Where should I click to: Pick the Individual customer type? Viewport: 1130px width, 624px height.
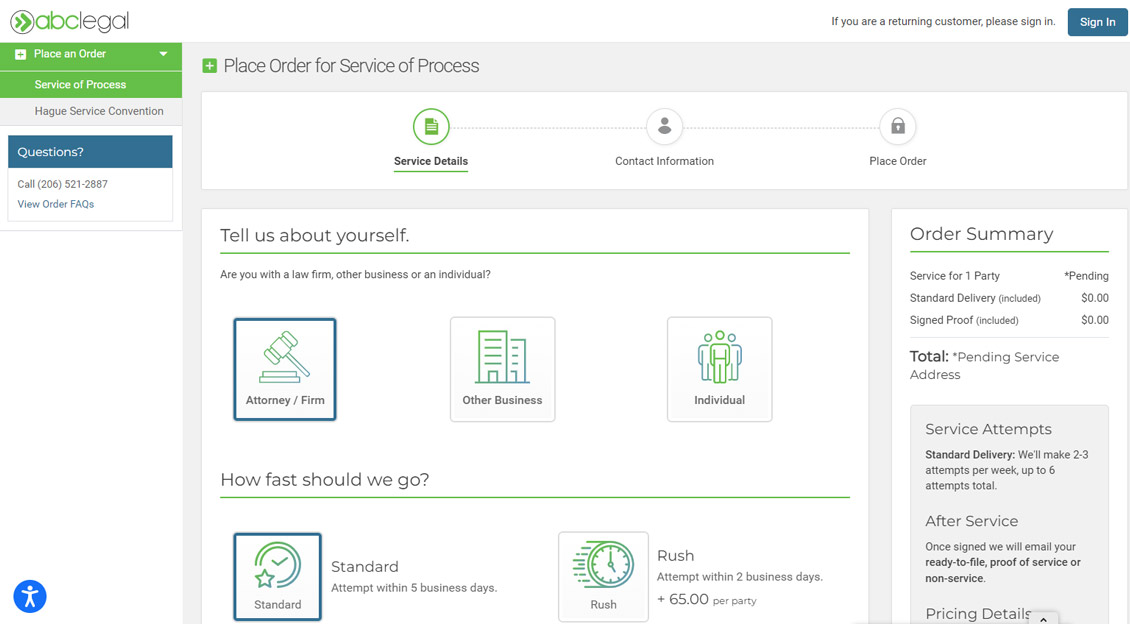719,369
